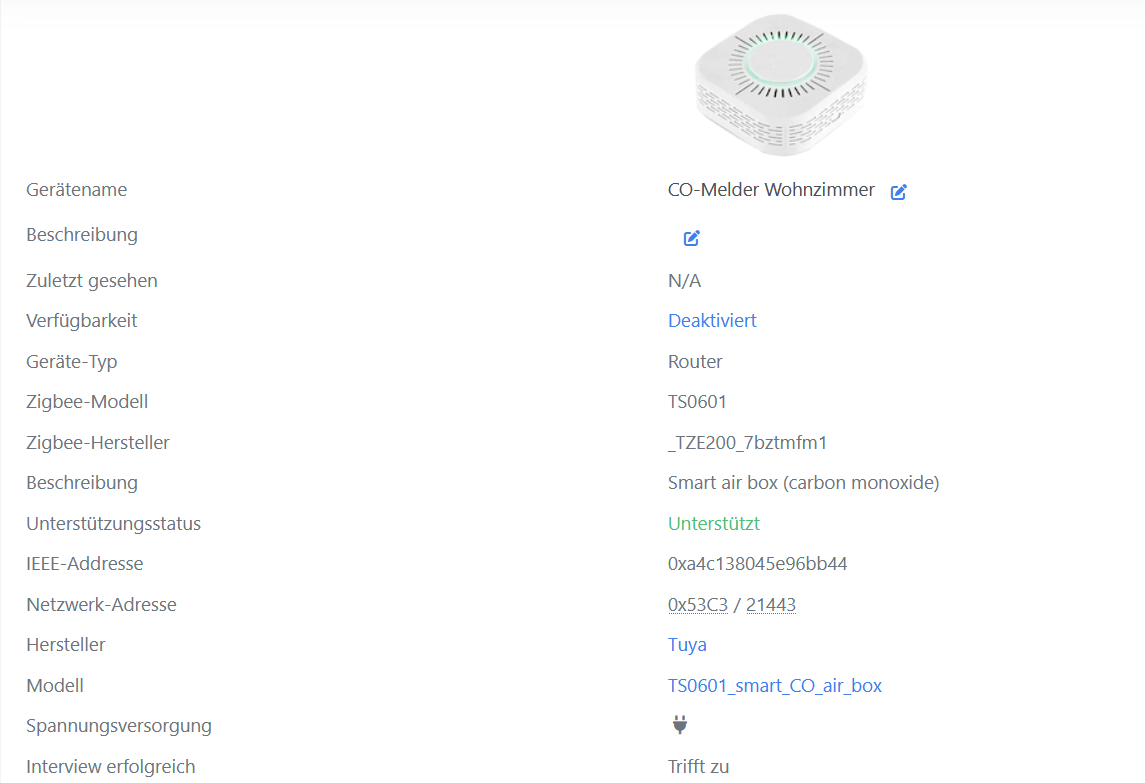Screen dimensions: 1145x783
Task: Click the Netzwerk-Adresse label
Action: (101, 604)
